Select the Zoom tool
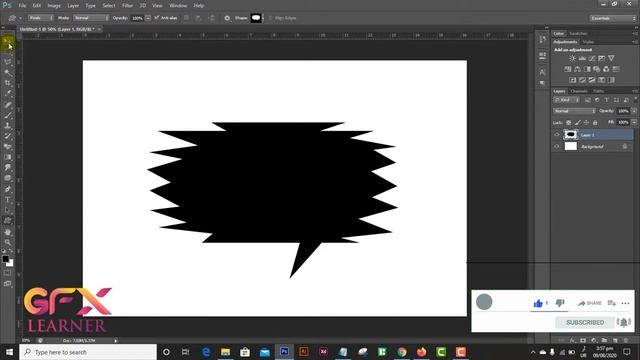Screen dimensions: 640x360 tap(8, 242)
